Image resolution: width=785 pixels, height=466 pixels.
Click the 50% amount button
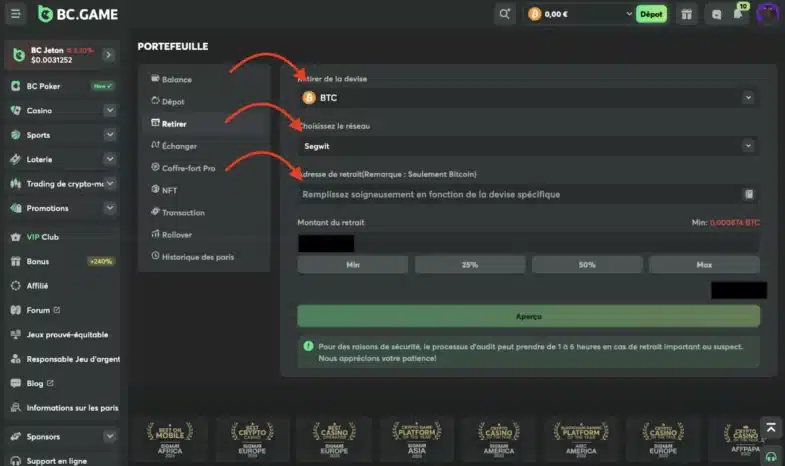tap(587, 264)
